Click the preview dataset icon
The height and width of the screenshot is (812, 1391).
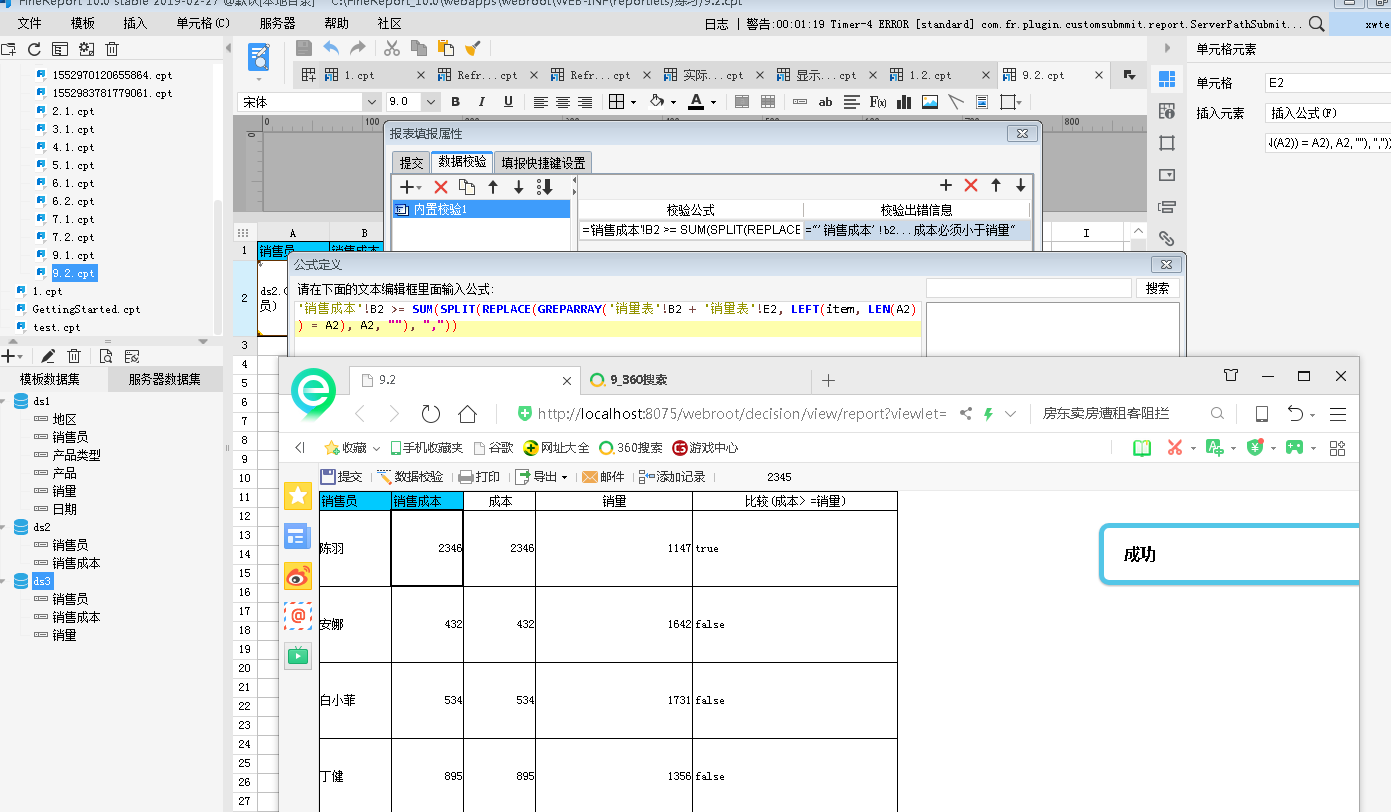105,356
